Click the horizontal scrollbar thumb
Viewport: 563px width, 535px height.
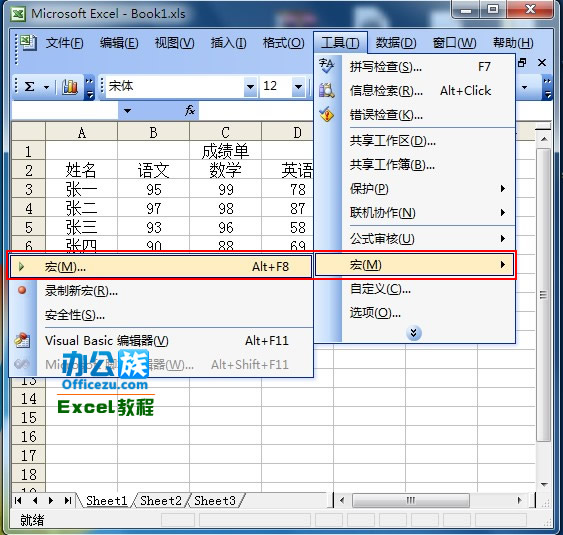[410, 500]
